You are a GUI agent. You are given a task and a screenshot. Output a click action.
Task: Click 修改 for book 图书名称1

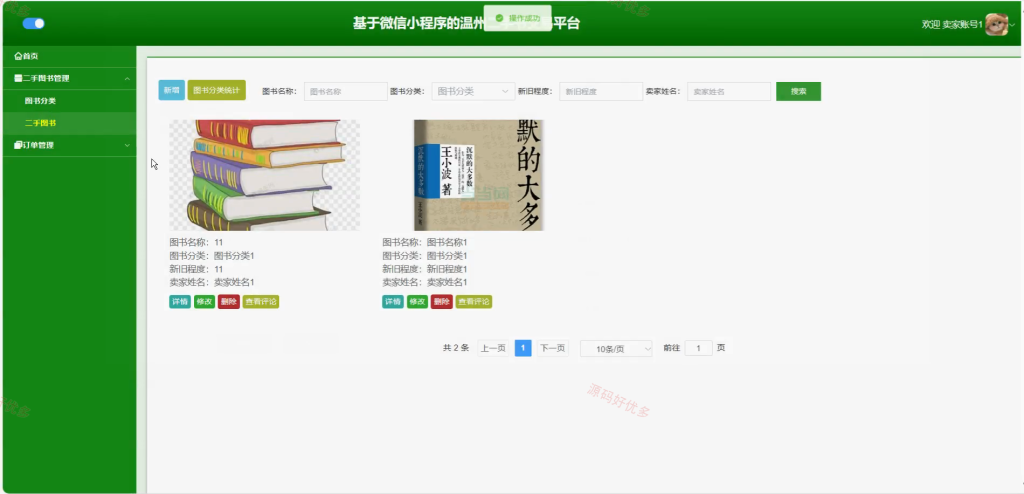click(x=417, y=302)
